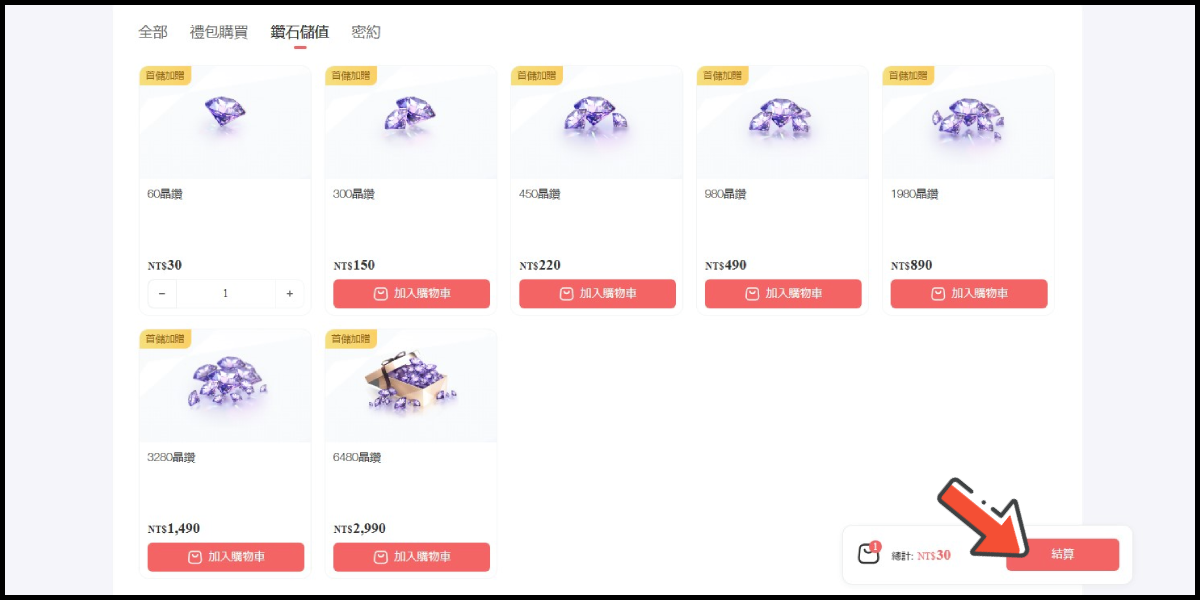The image size is (1200, 600).
Task: Add the 980晶鑽 pack to the cart
Action: click(x=783, y=294)
